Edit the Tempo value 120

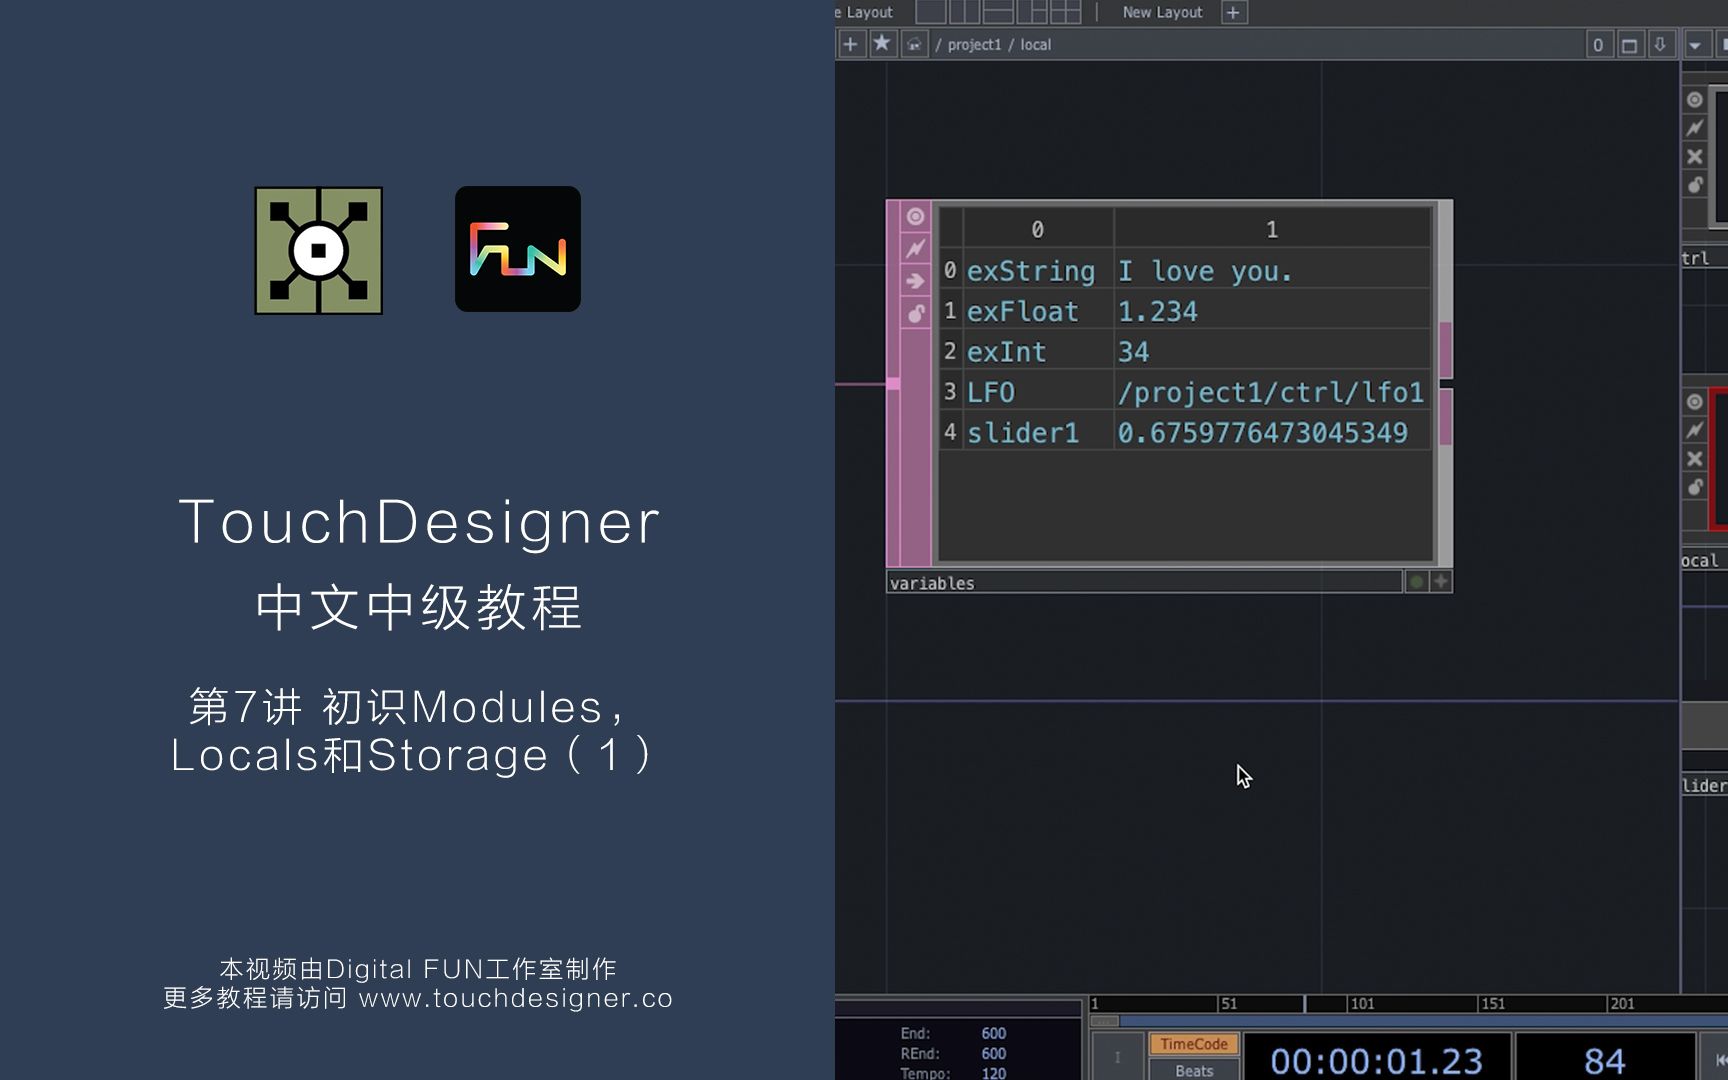pos(993,1073)
